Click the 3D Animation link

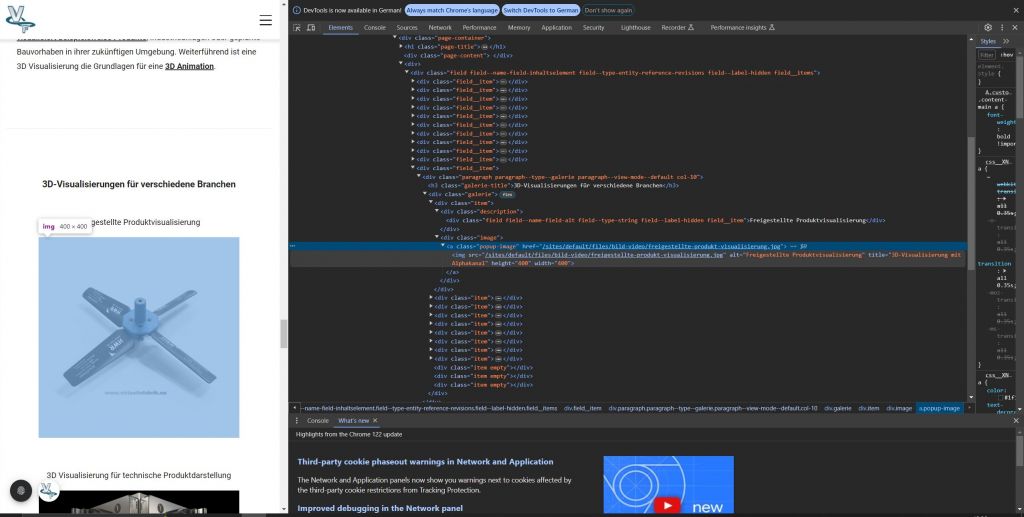click(x=189, y=66)
